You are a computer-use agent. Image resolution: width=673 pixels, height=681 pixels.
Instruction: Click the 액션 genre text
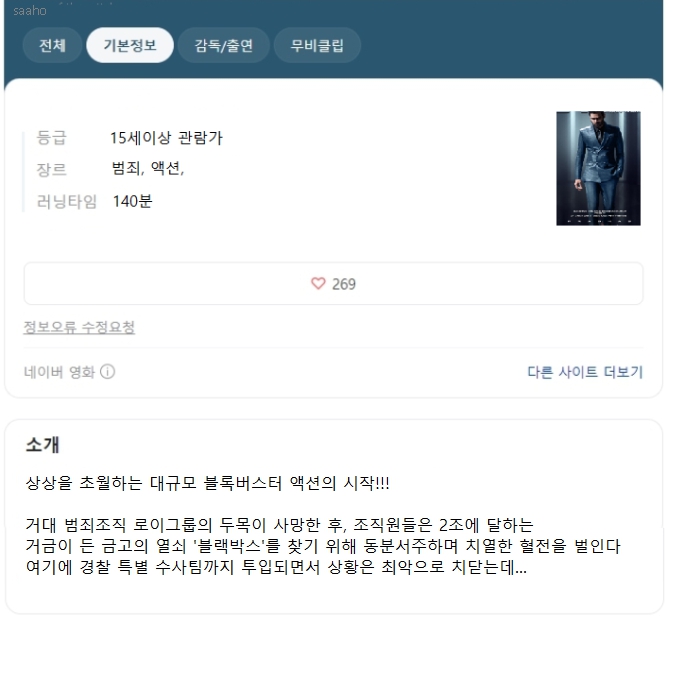pyautogui.click(x=165, y=168)
